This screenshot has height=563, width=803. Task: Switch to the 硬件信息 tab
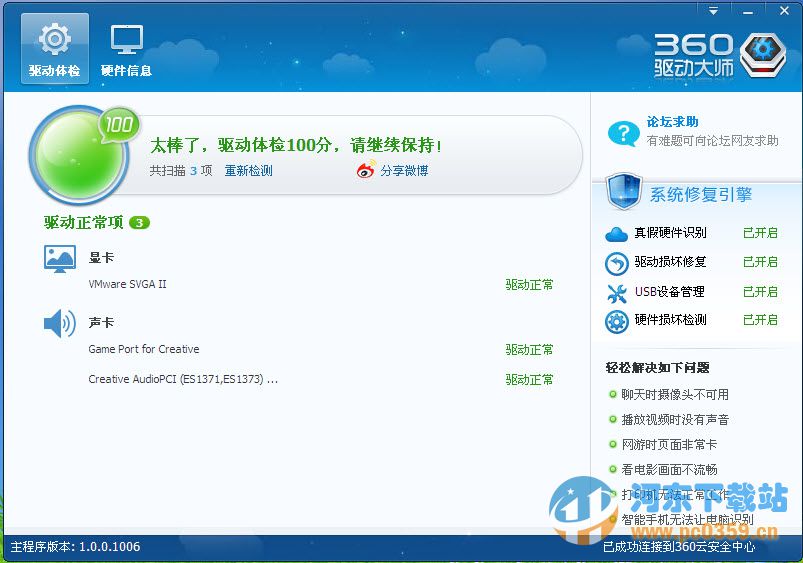coord(126,49)
